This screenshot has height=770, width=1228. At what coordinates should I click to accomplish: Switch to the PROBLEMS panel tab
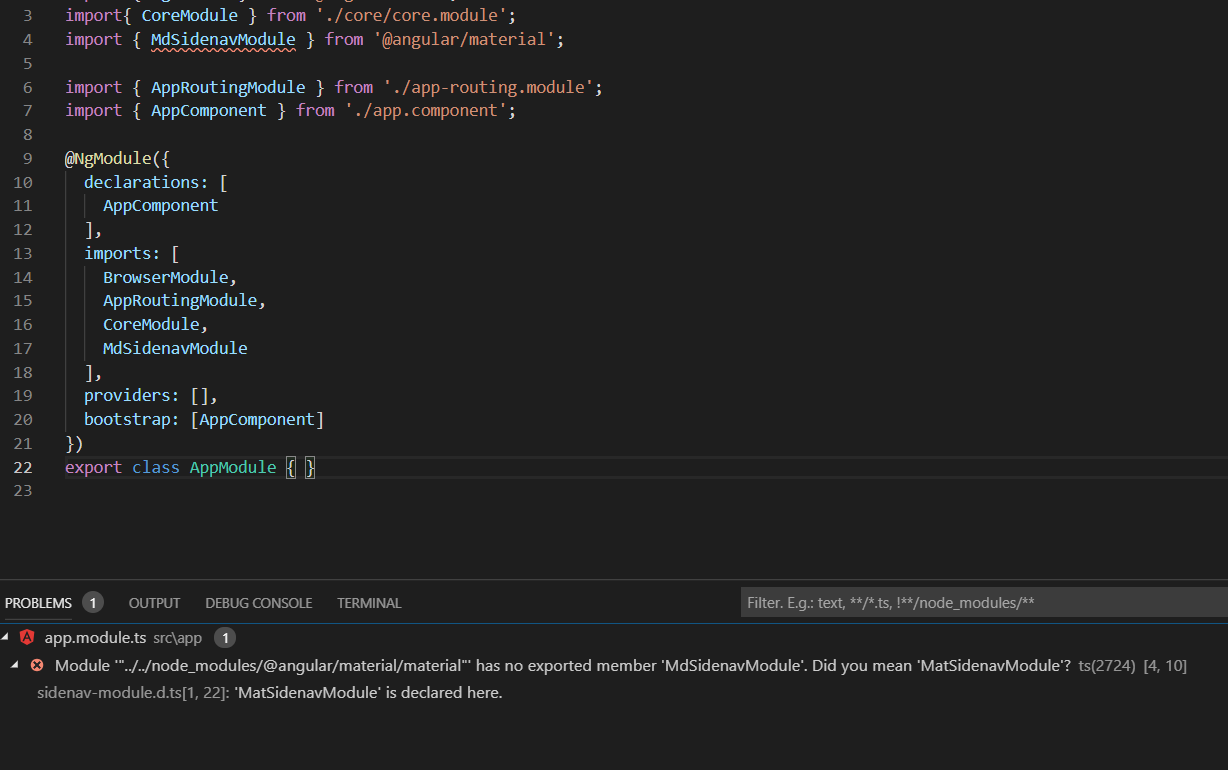tap(38, 603)
